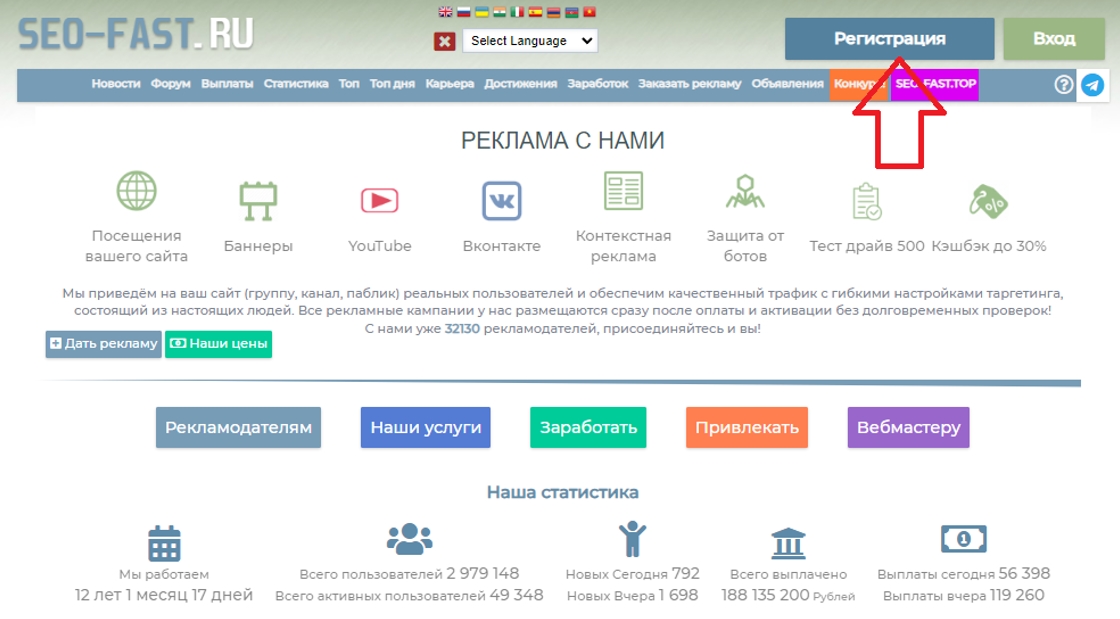The width and height of the screenshot is (1120, 619).
Task: Open the Контекстная реклама newspaper icon
Action: [x=623, y=191]
